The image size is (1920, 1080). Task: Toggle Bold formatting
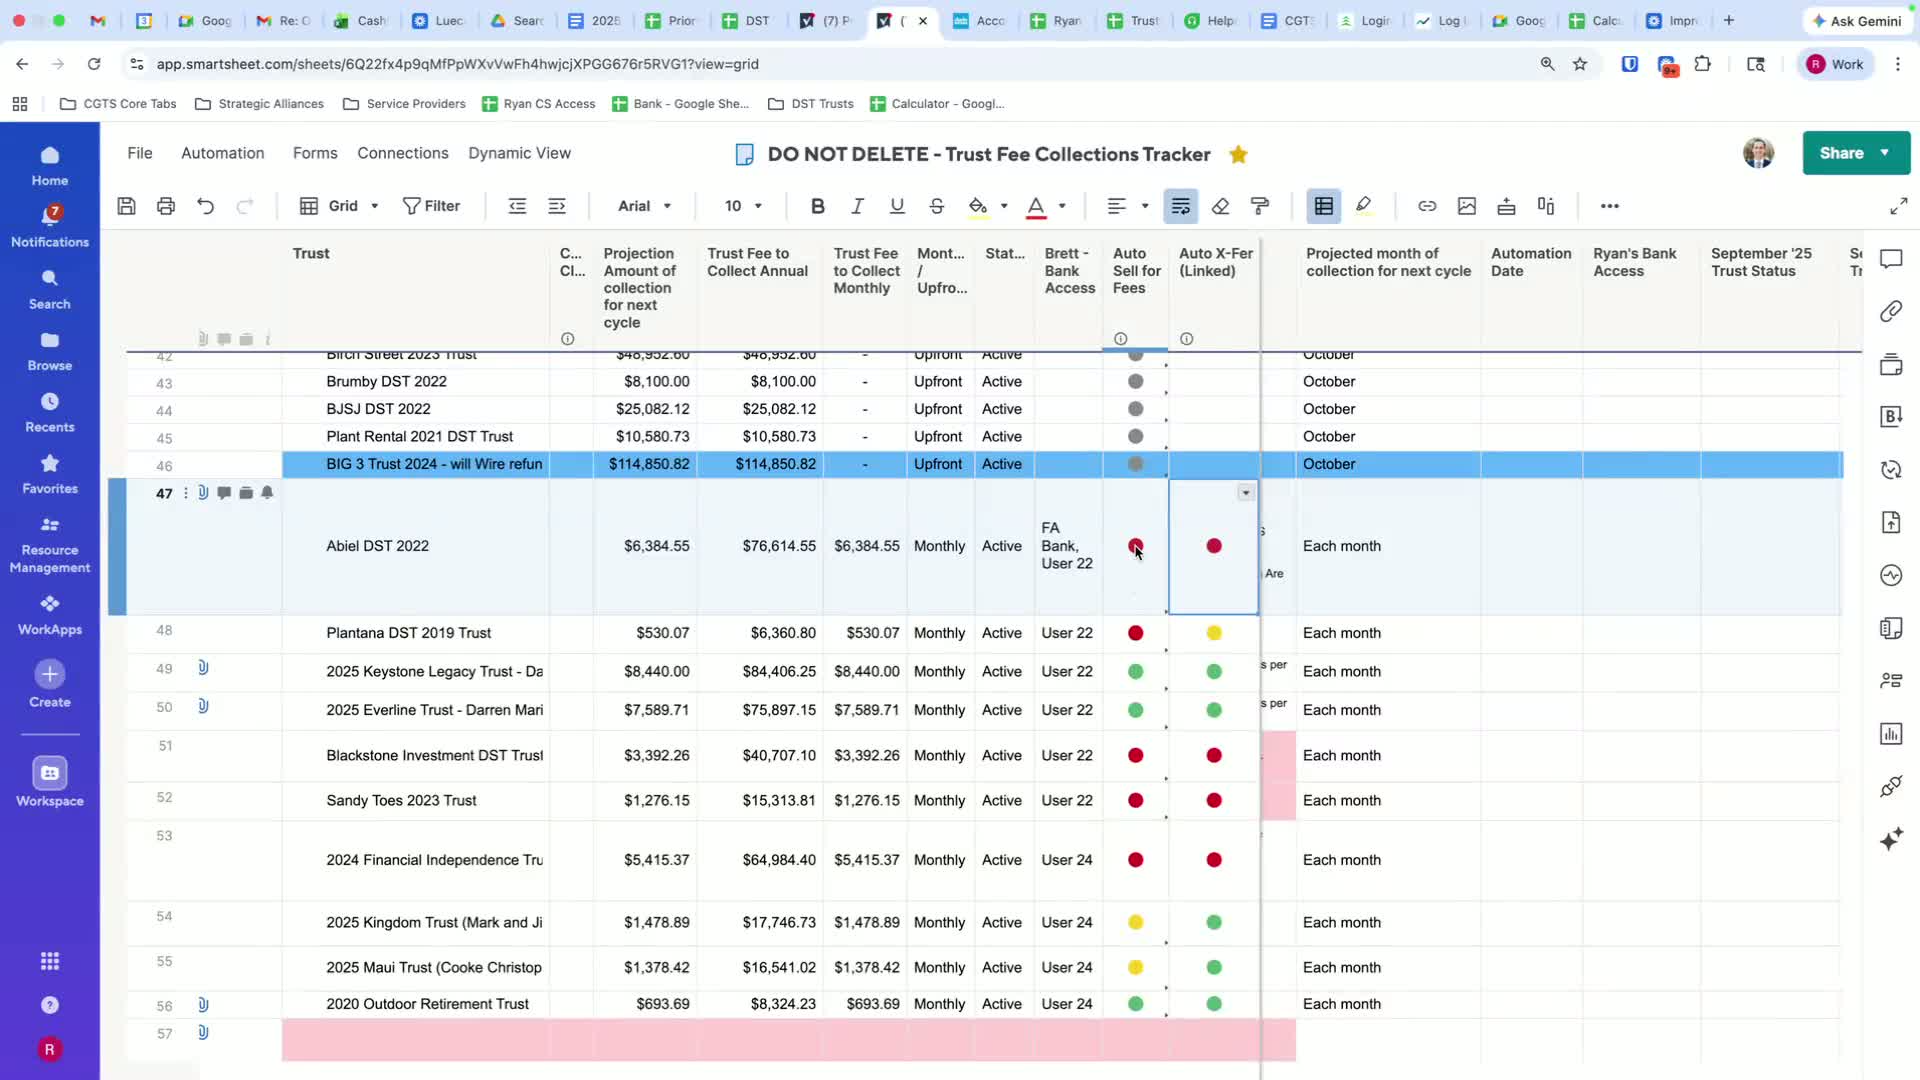point(817,206)
